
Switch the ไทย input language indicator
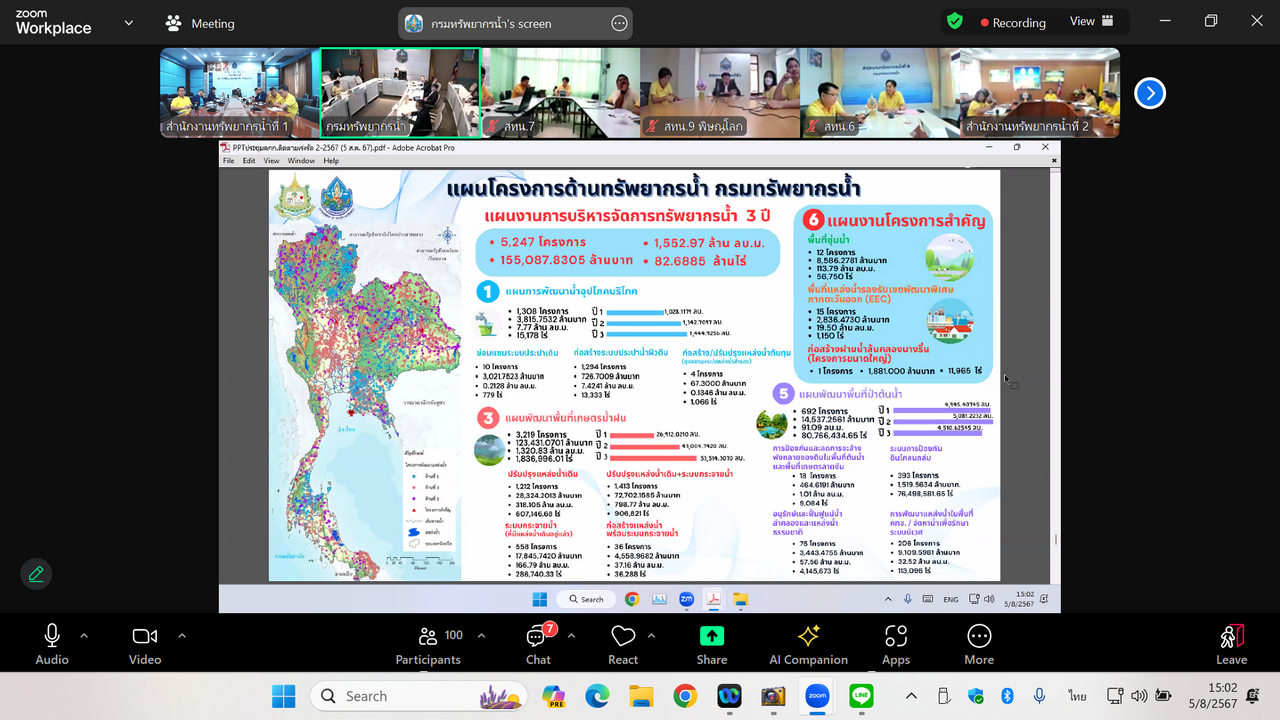[1077, 696]
